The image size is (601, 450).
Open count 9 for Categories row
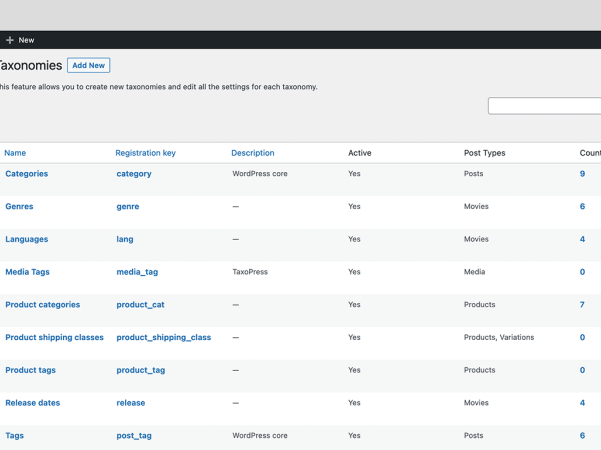click(582, 174)
